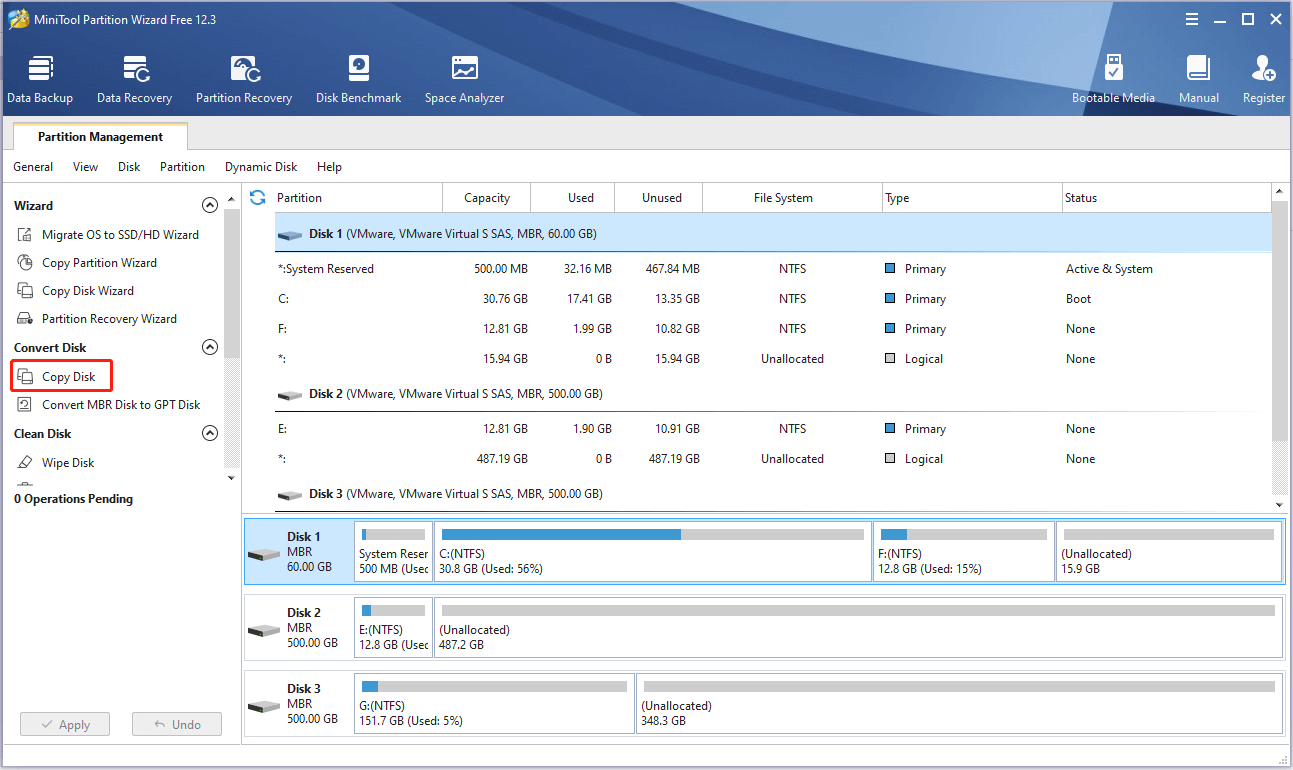Click 348.3 GB unallocated block on Disk 3

tap(959, 703)
